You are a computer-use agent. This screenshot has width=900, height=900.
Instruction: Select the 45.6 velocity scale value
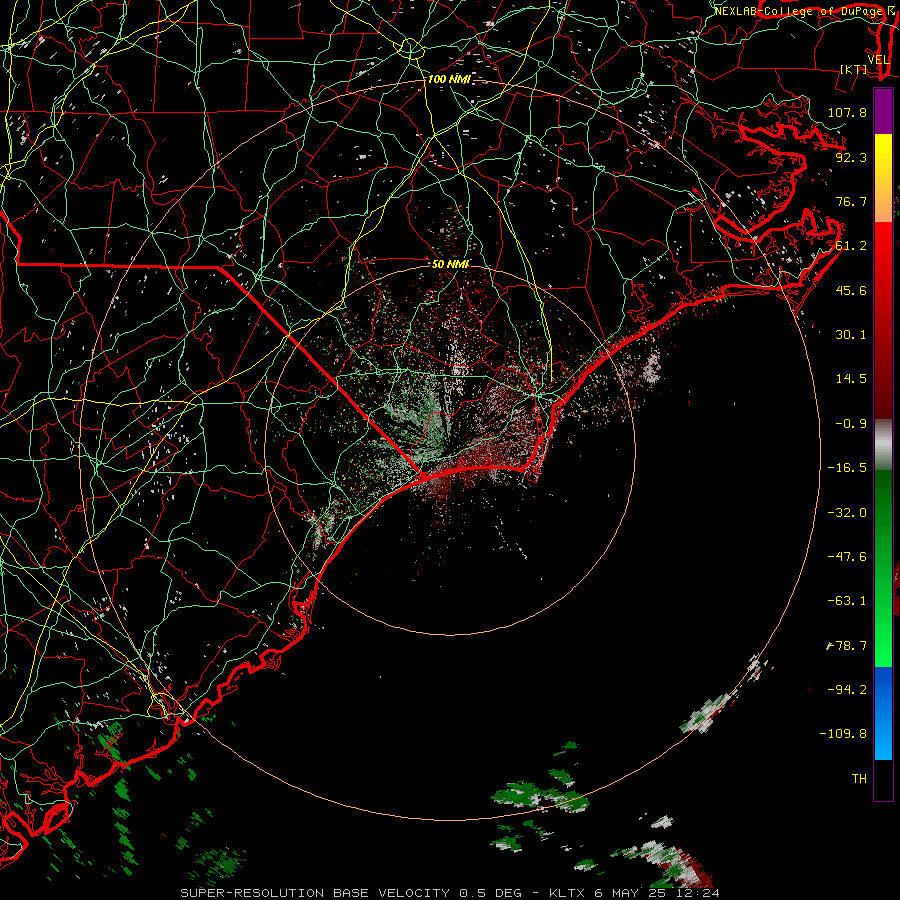(851, 290)
